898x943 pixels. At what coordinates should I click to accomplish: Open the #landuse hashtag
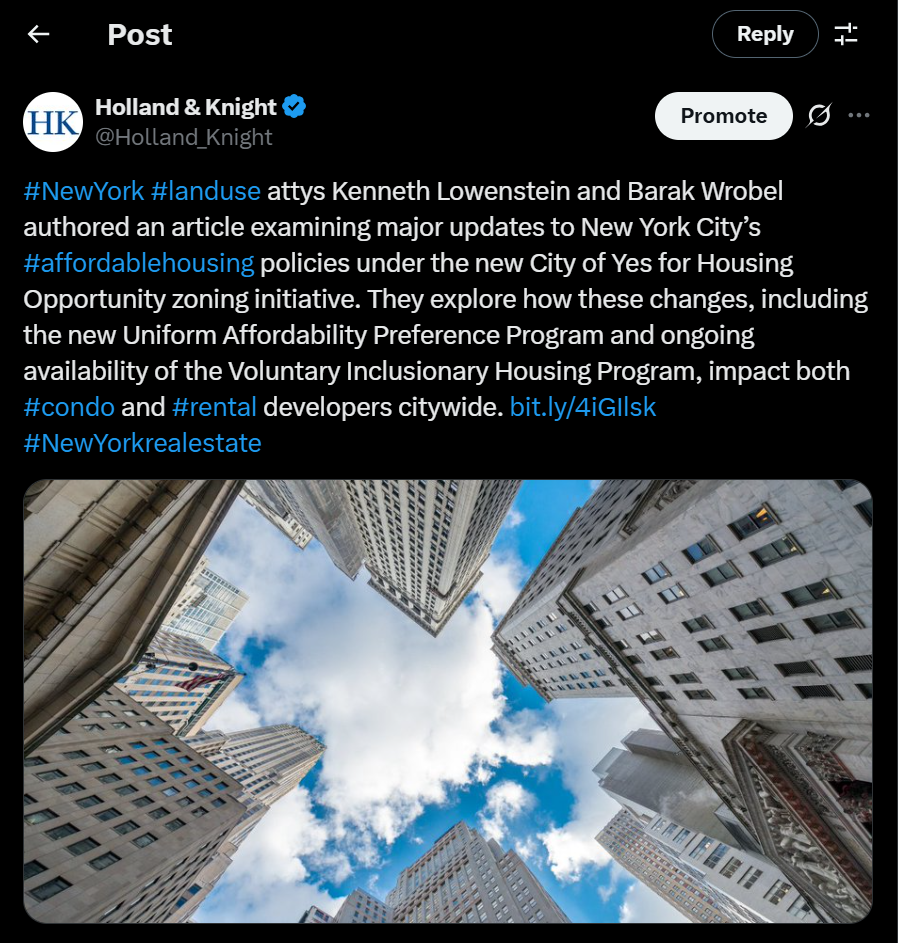click(206, 191)
